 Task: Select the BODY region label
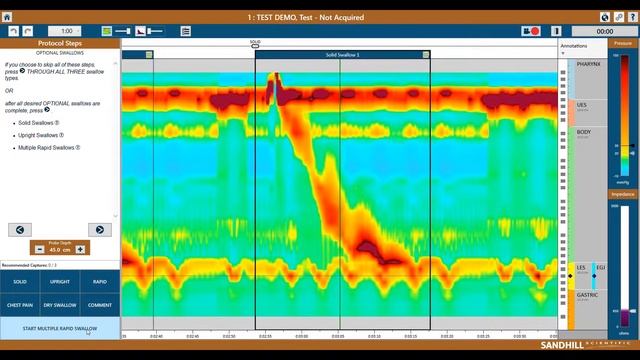[584, 132]
